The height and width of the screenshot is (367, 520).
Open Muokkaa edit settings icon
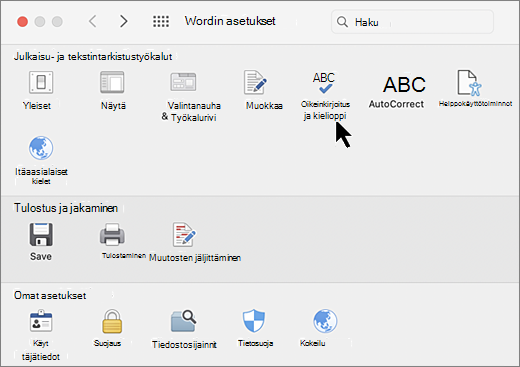(x=255, y=82)
